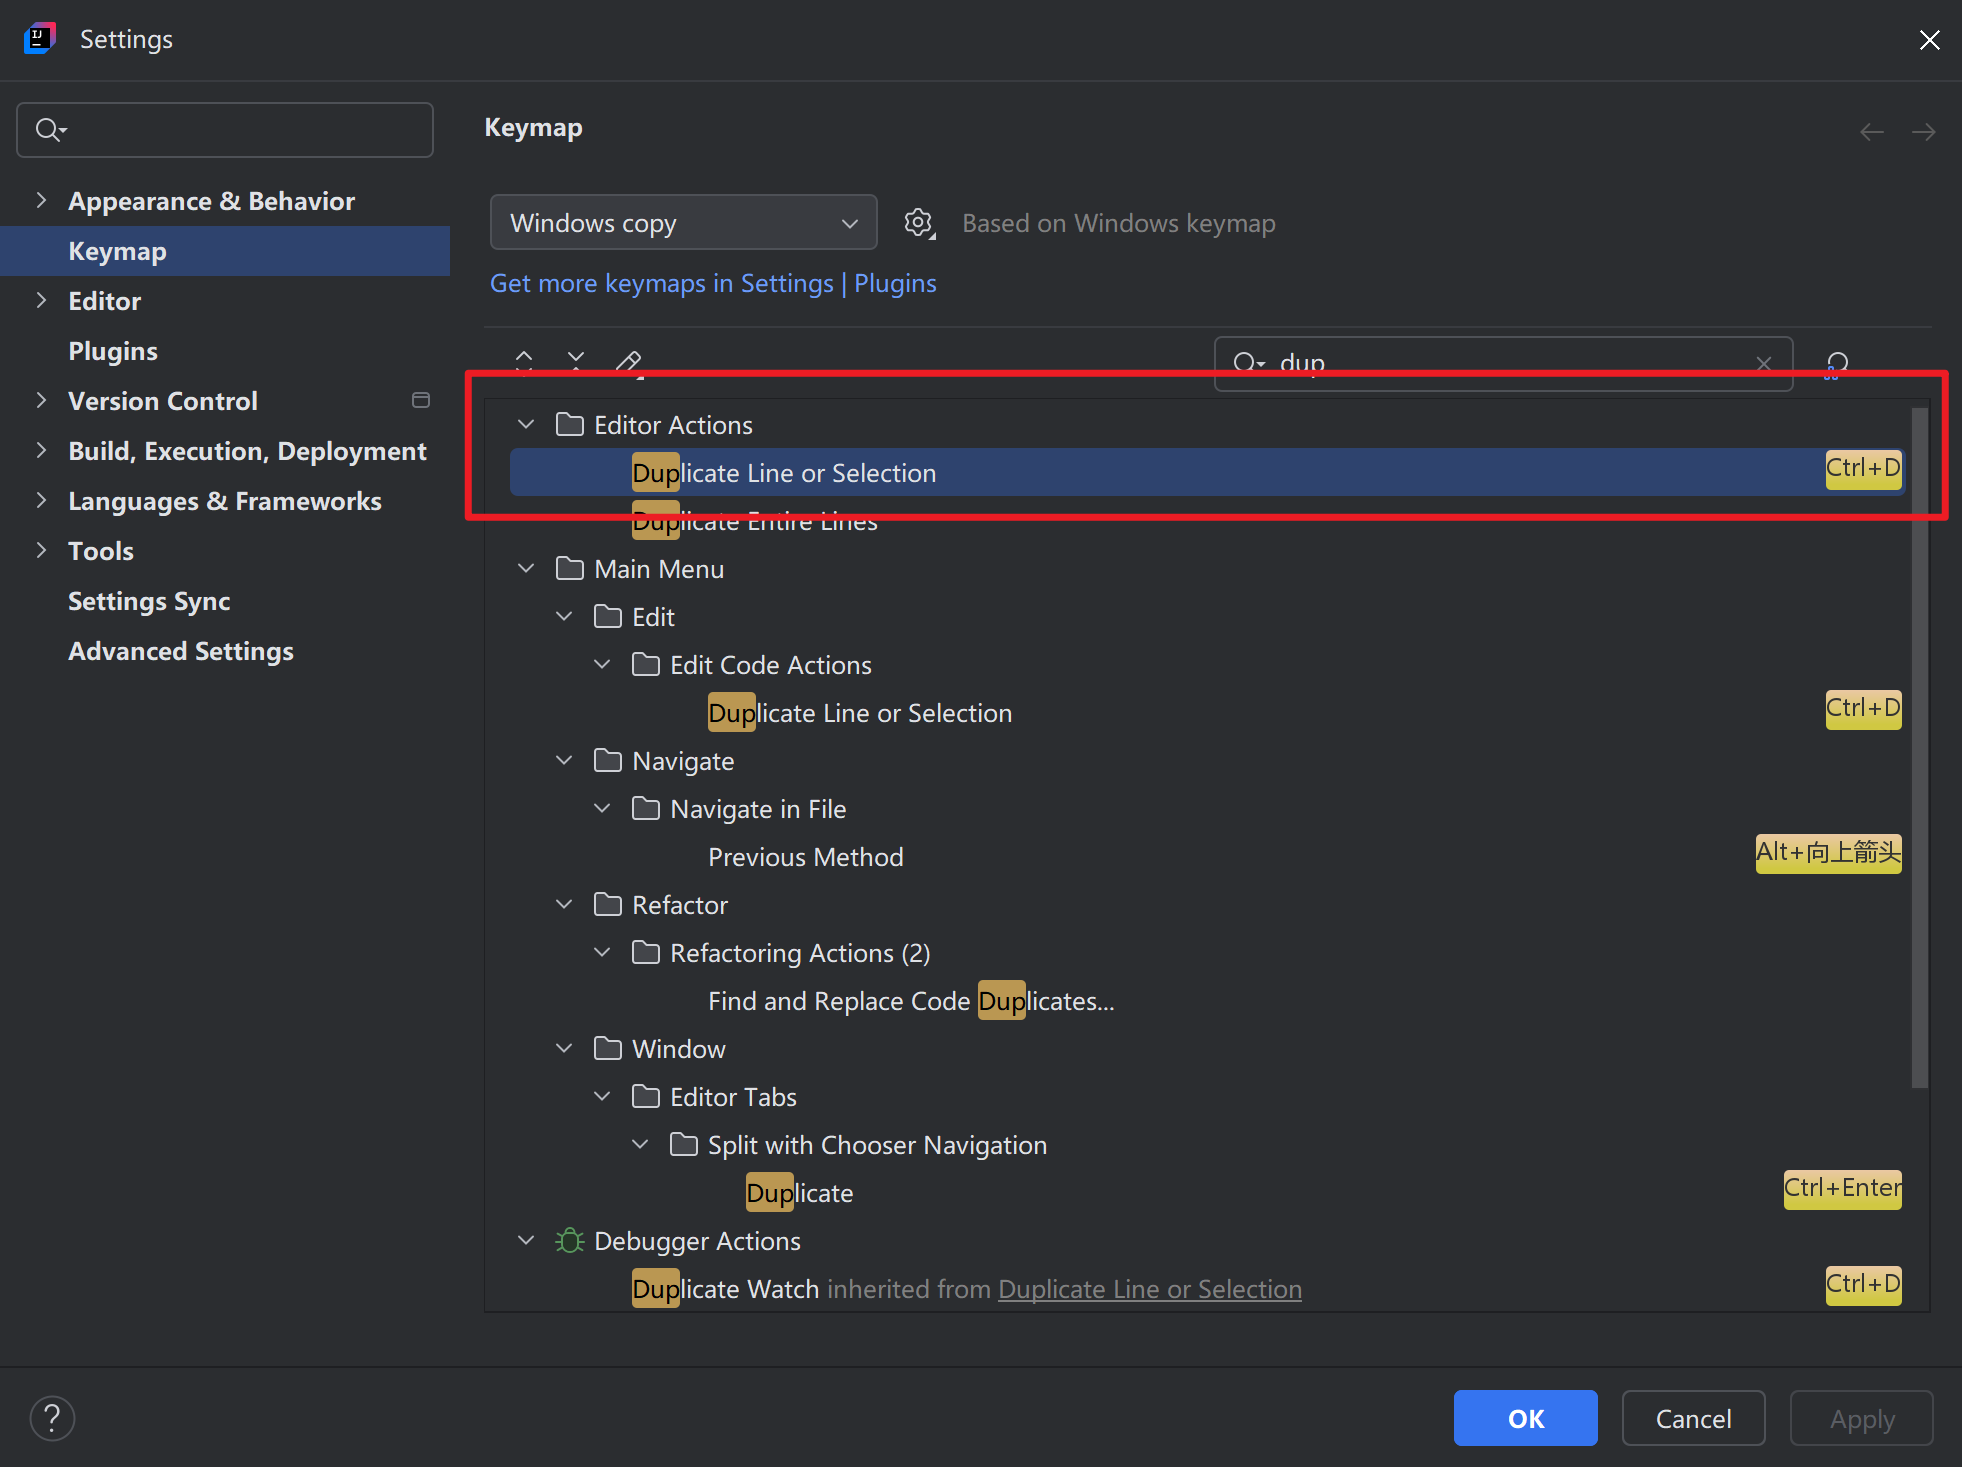Click the Version Control project-level indicator icon
This screenshot has width=1962, height=1467.
point(421,400)
